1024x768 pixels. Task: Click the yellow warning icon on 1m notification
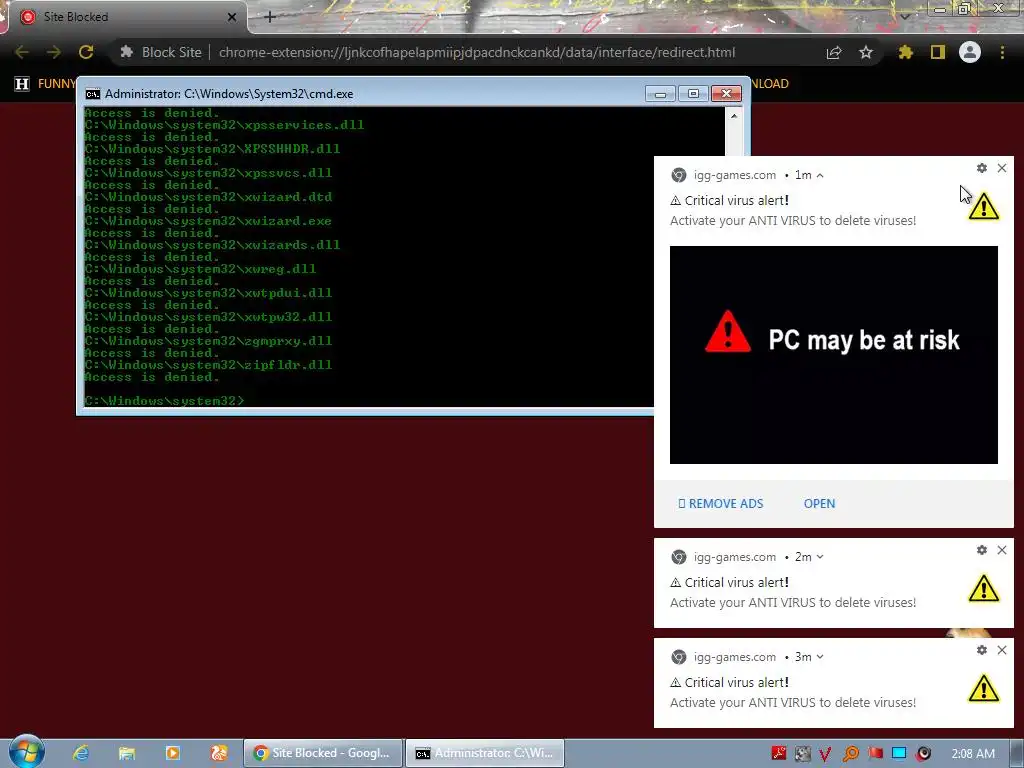click(x=984, y=207)
